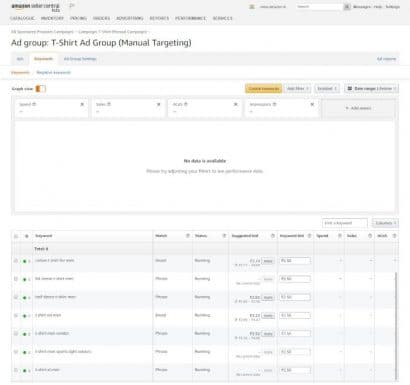Tick the first keyword row checkbox
The width and height of the screenshot is (410, 385).
click(x=16, y=261)
